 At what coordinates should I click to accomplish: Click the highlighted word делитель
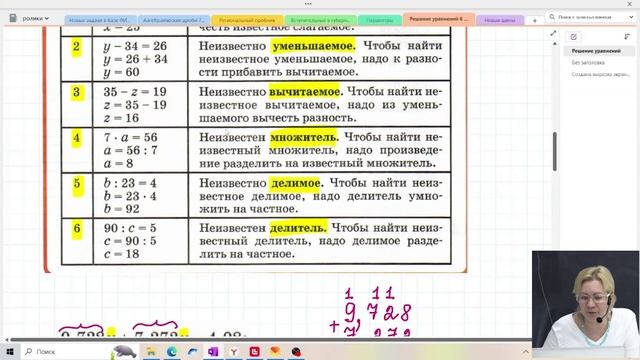pyautogui.click(x=298, y=228)
